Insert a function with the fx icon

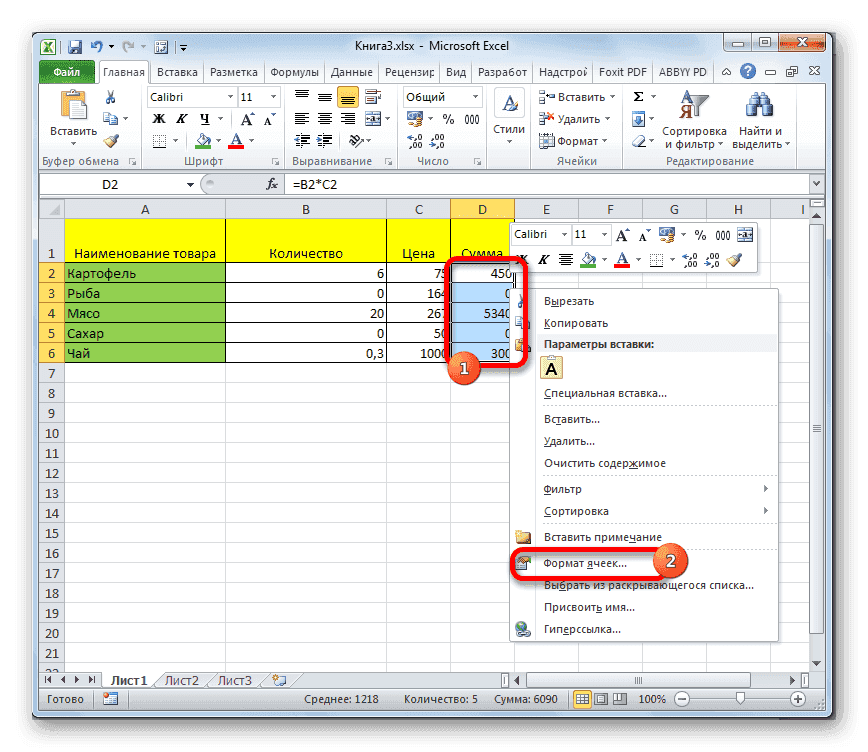[273, 184]
